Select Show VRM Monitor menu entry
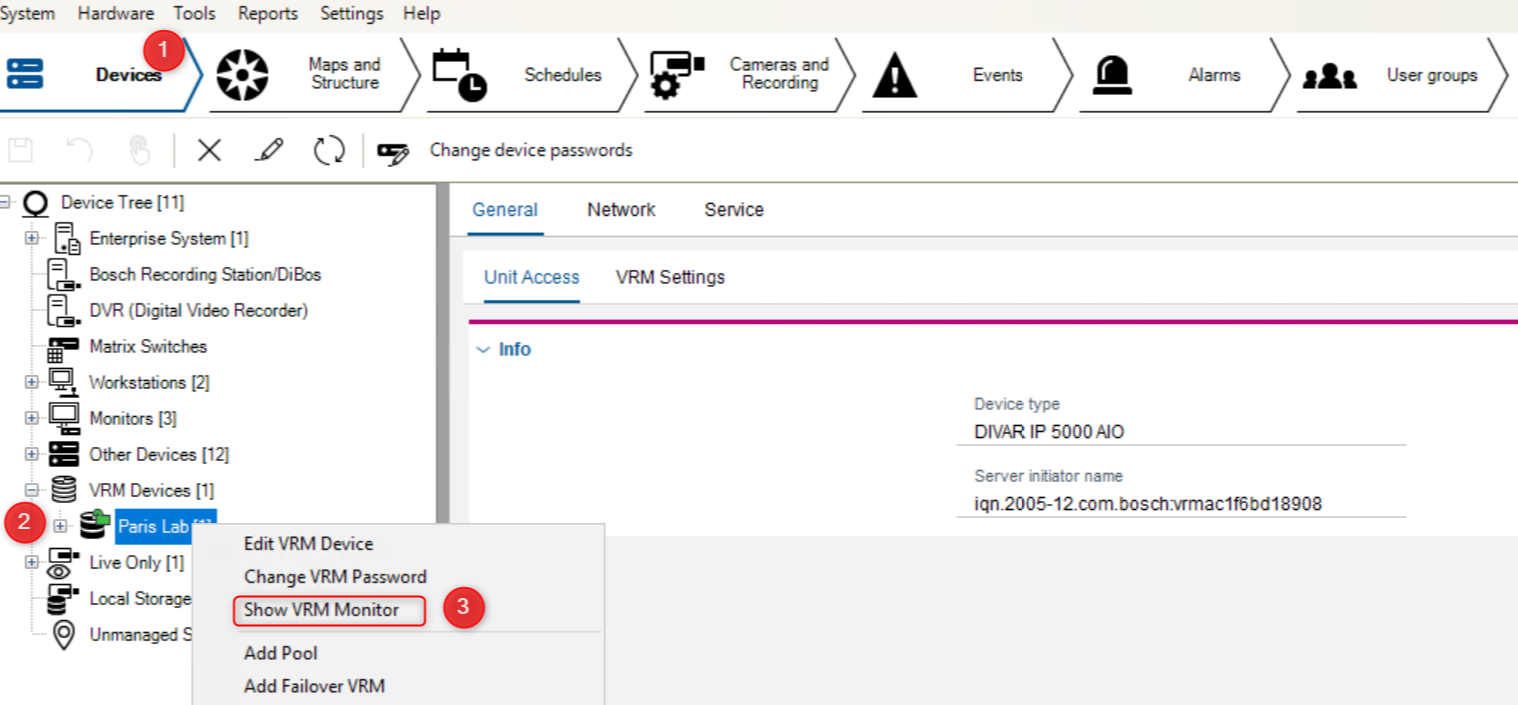The image size is (1518, 705). click(x=321, y=610)
